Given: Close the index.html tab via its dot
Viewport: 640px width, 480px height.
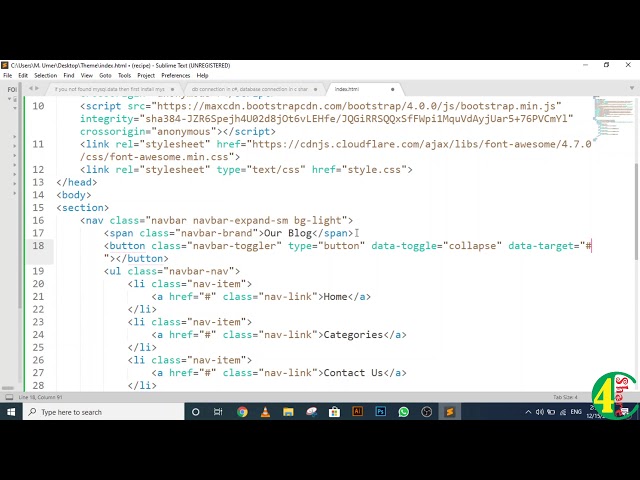Looking at the screenshot, I should [393, 89].
